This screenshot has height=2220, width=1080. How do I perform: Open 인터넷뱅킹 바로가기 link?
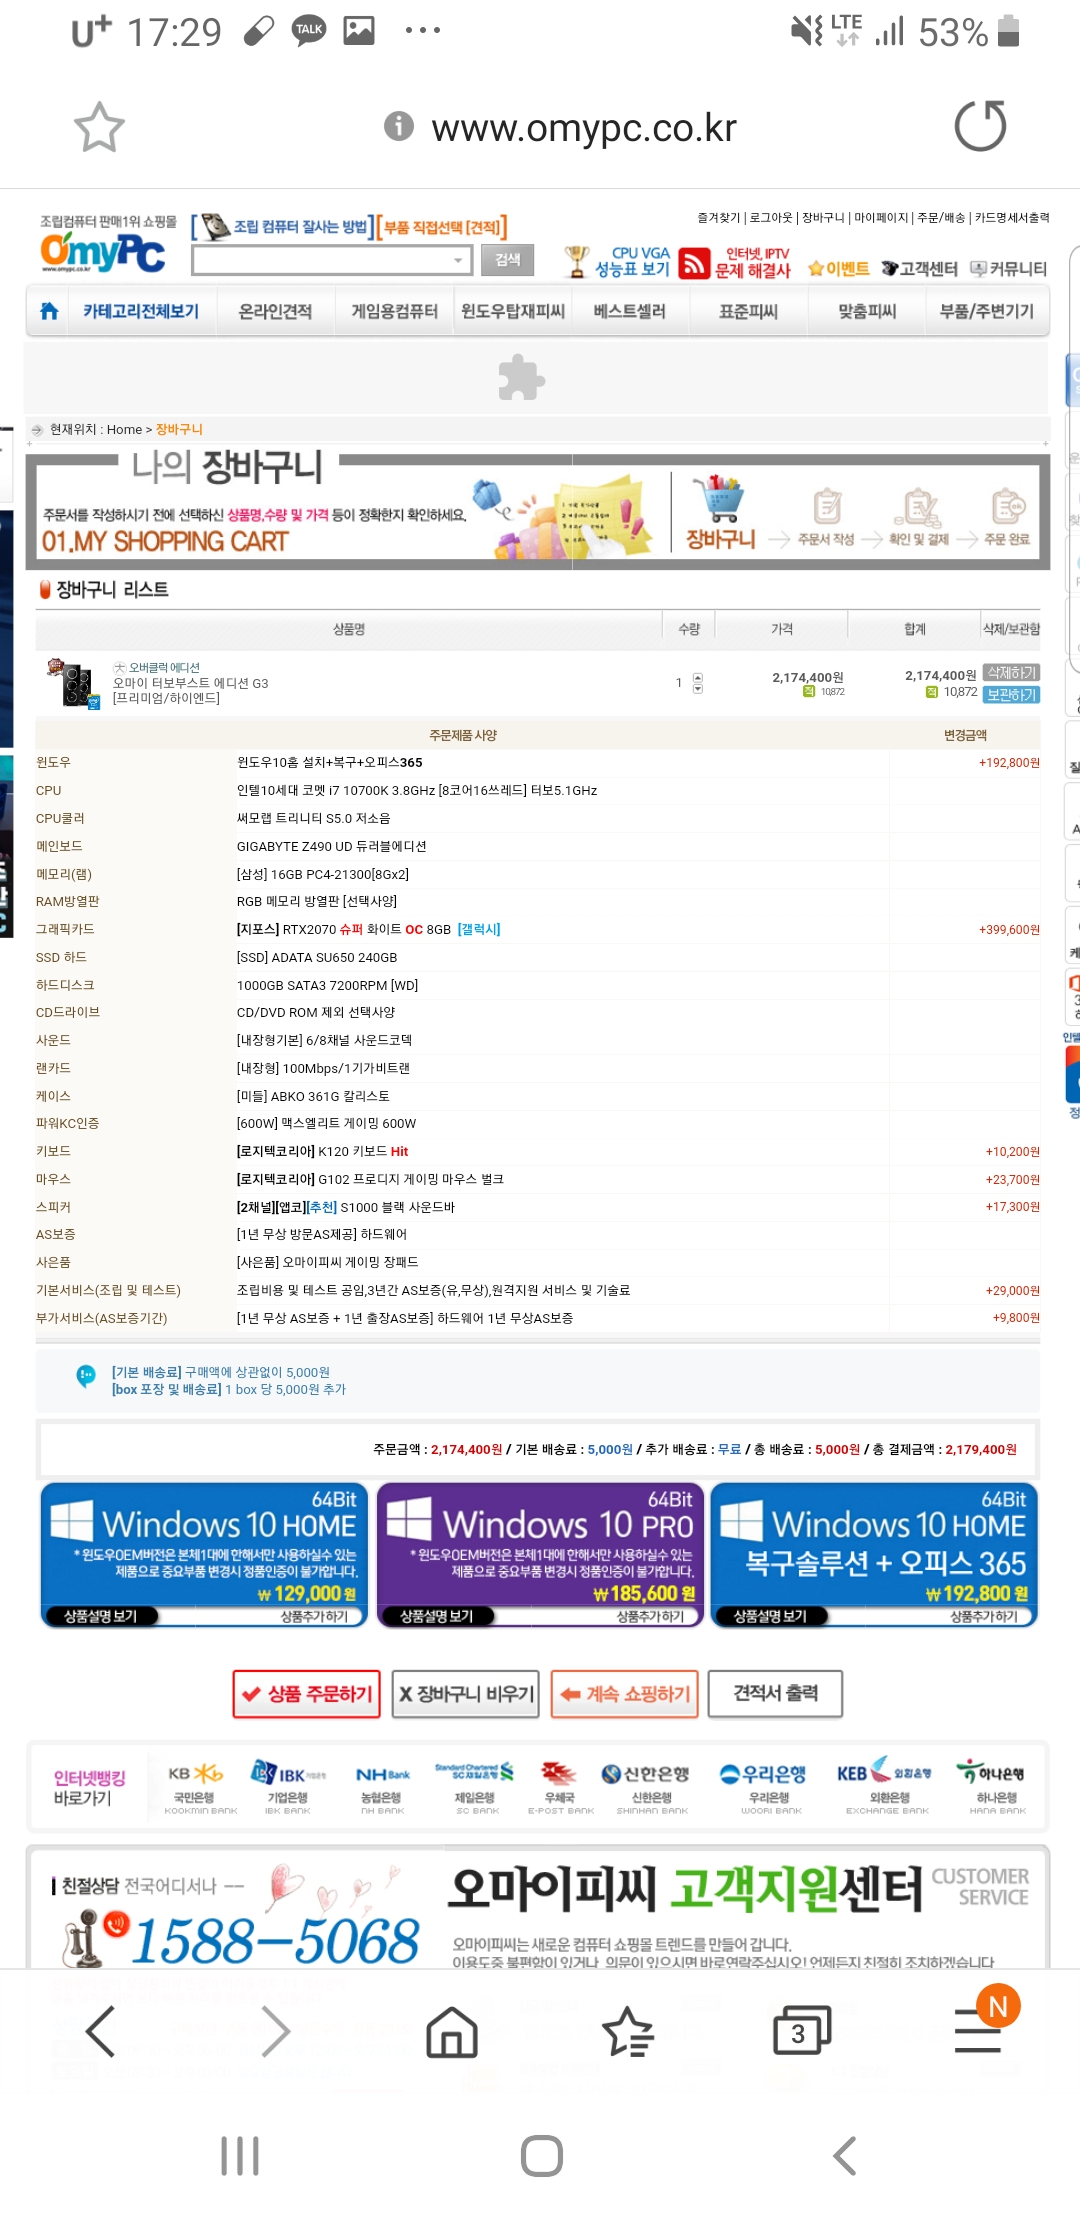(89, 1788)
